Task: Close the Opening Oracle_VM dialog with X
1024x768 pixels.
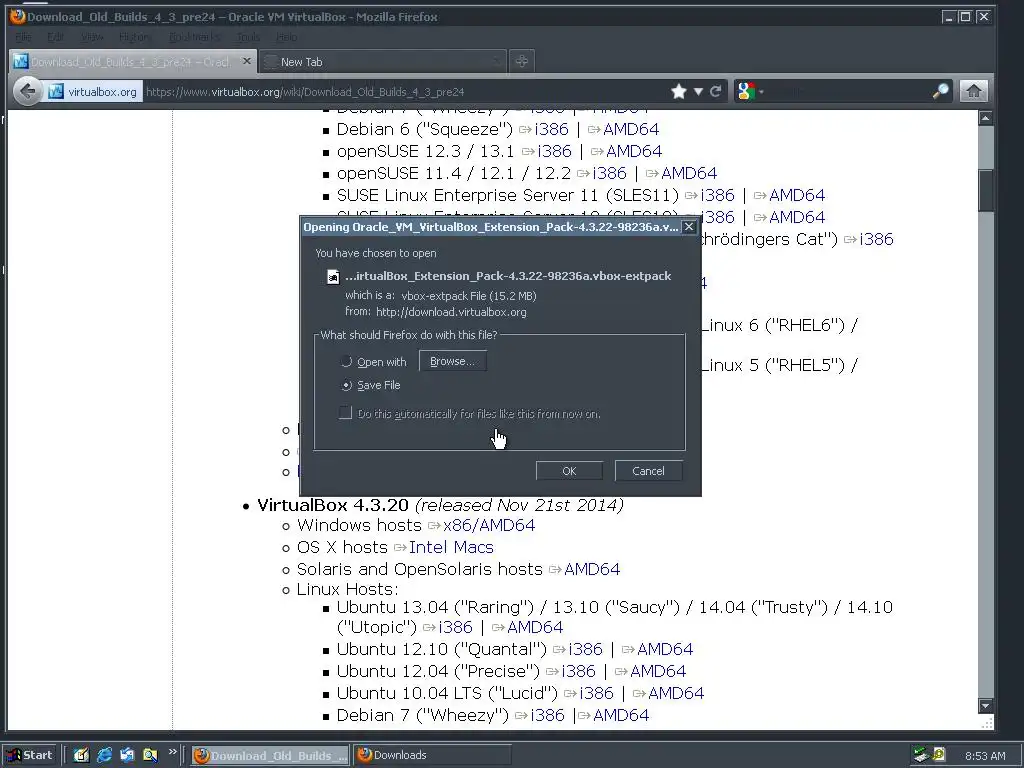Action: tap(688, 227)
